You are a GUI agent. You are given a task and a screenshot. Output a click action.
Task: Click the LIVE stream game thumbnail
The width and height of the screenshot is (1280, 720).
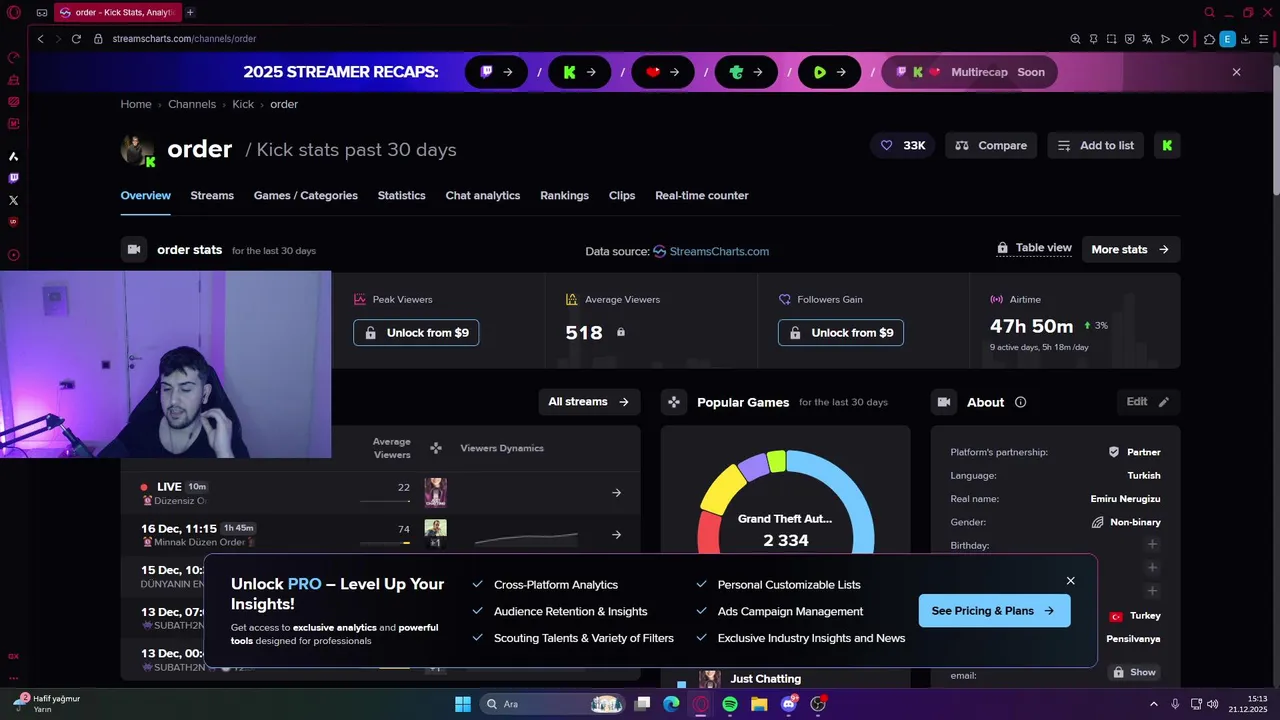(435, 492)
